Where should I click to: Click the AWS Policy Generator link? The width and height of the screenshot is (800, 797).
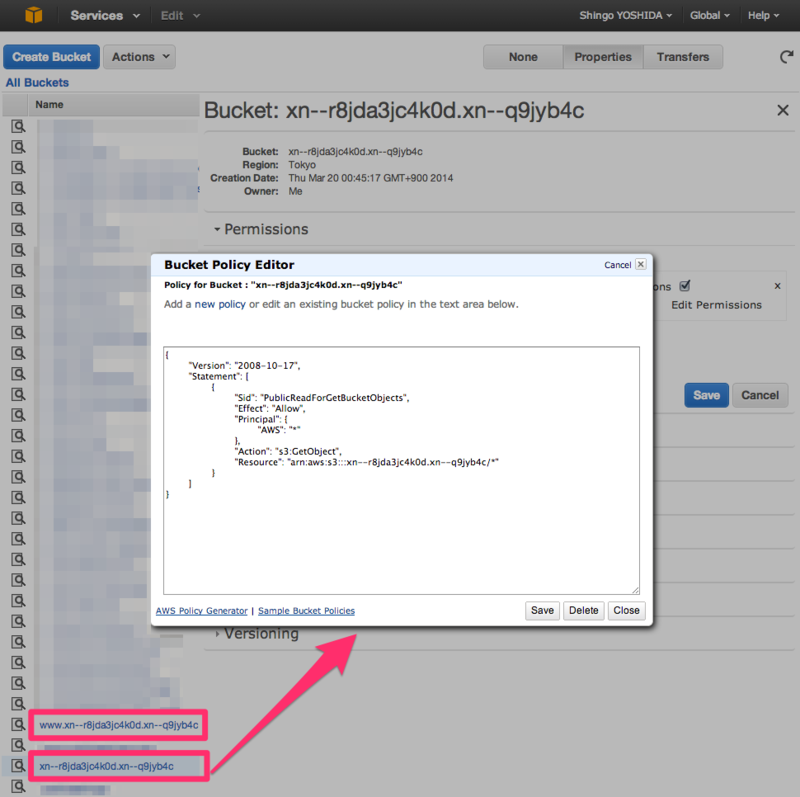(202, 611)
